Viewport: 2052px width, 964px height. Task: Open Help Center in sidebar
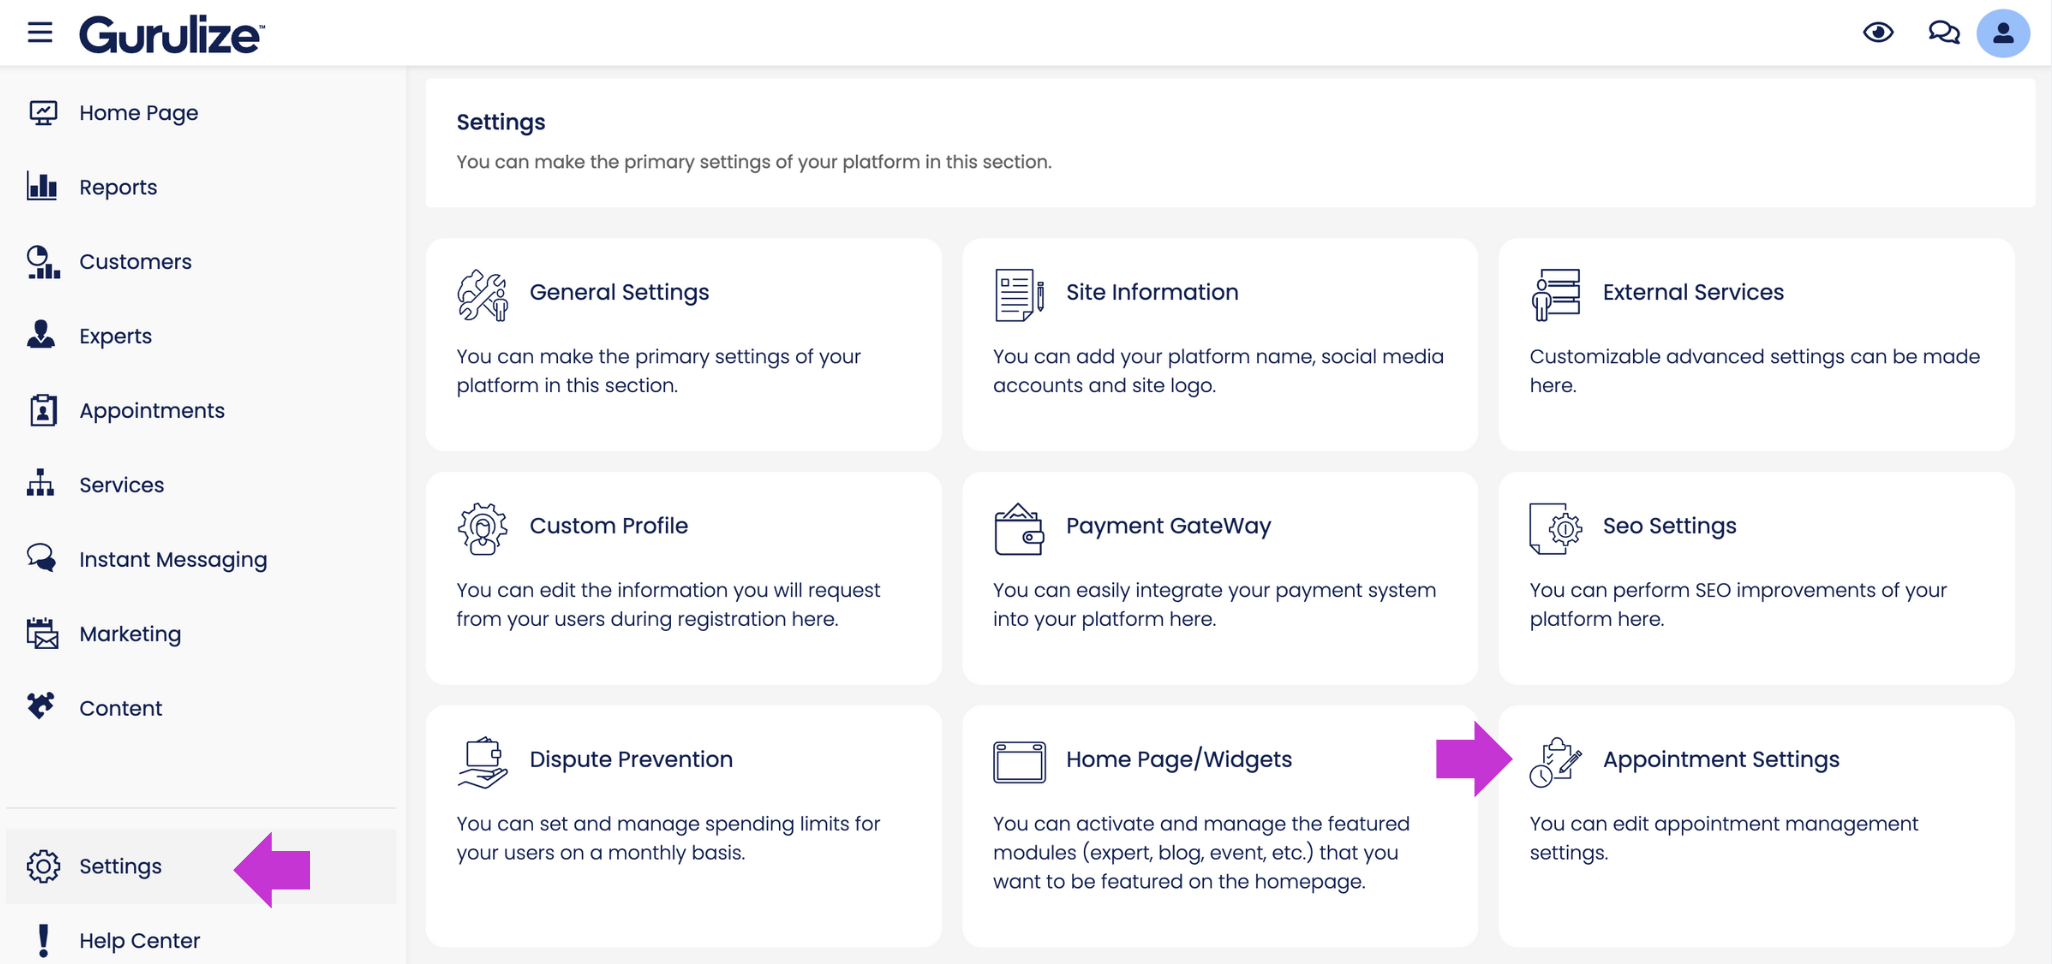(x=139, y=941)
